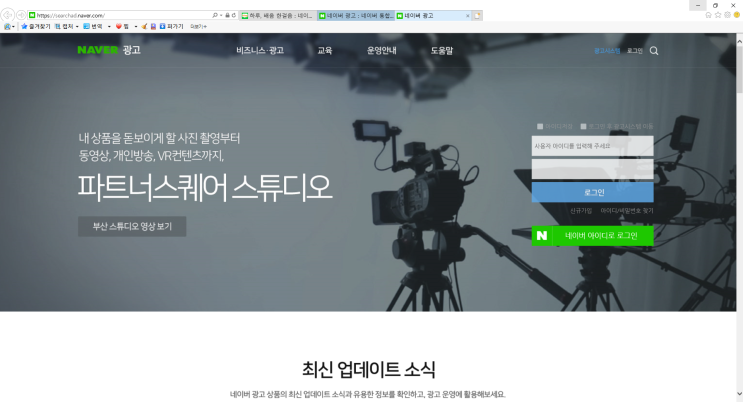This screenshot has width=743, height=402.
Task: Click the 퍼가기 toolbar item
Action: coord(172,27)
